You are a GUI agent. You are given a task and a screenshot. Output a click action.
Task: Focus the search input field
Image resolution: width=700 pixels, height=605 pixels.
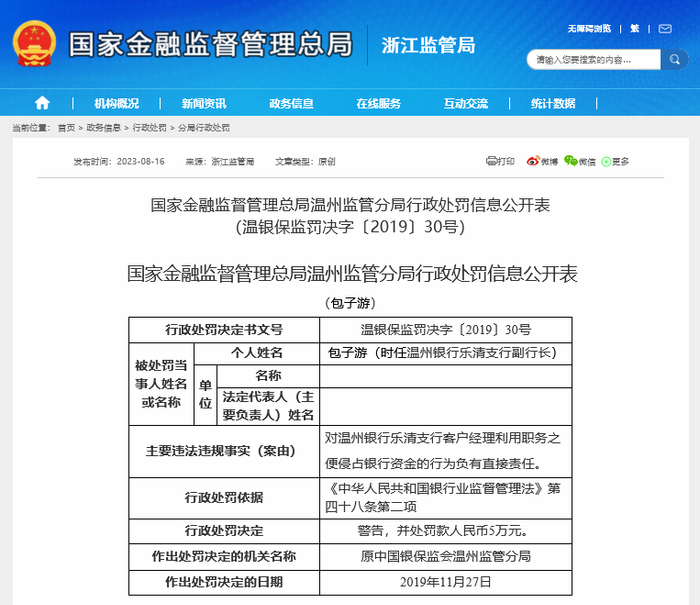click(x=594, y=59)
